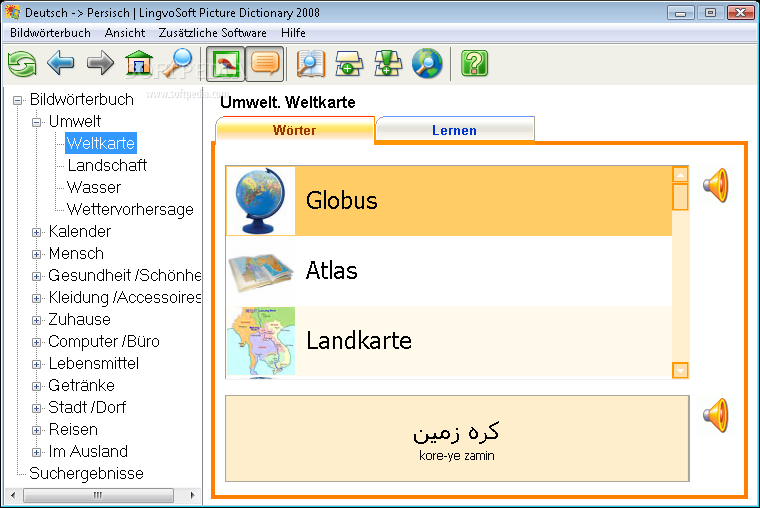
Task: Click the tree panel scroll left arrow
Action: point(13,495)
